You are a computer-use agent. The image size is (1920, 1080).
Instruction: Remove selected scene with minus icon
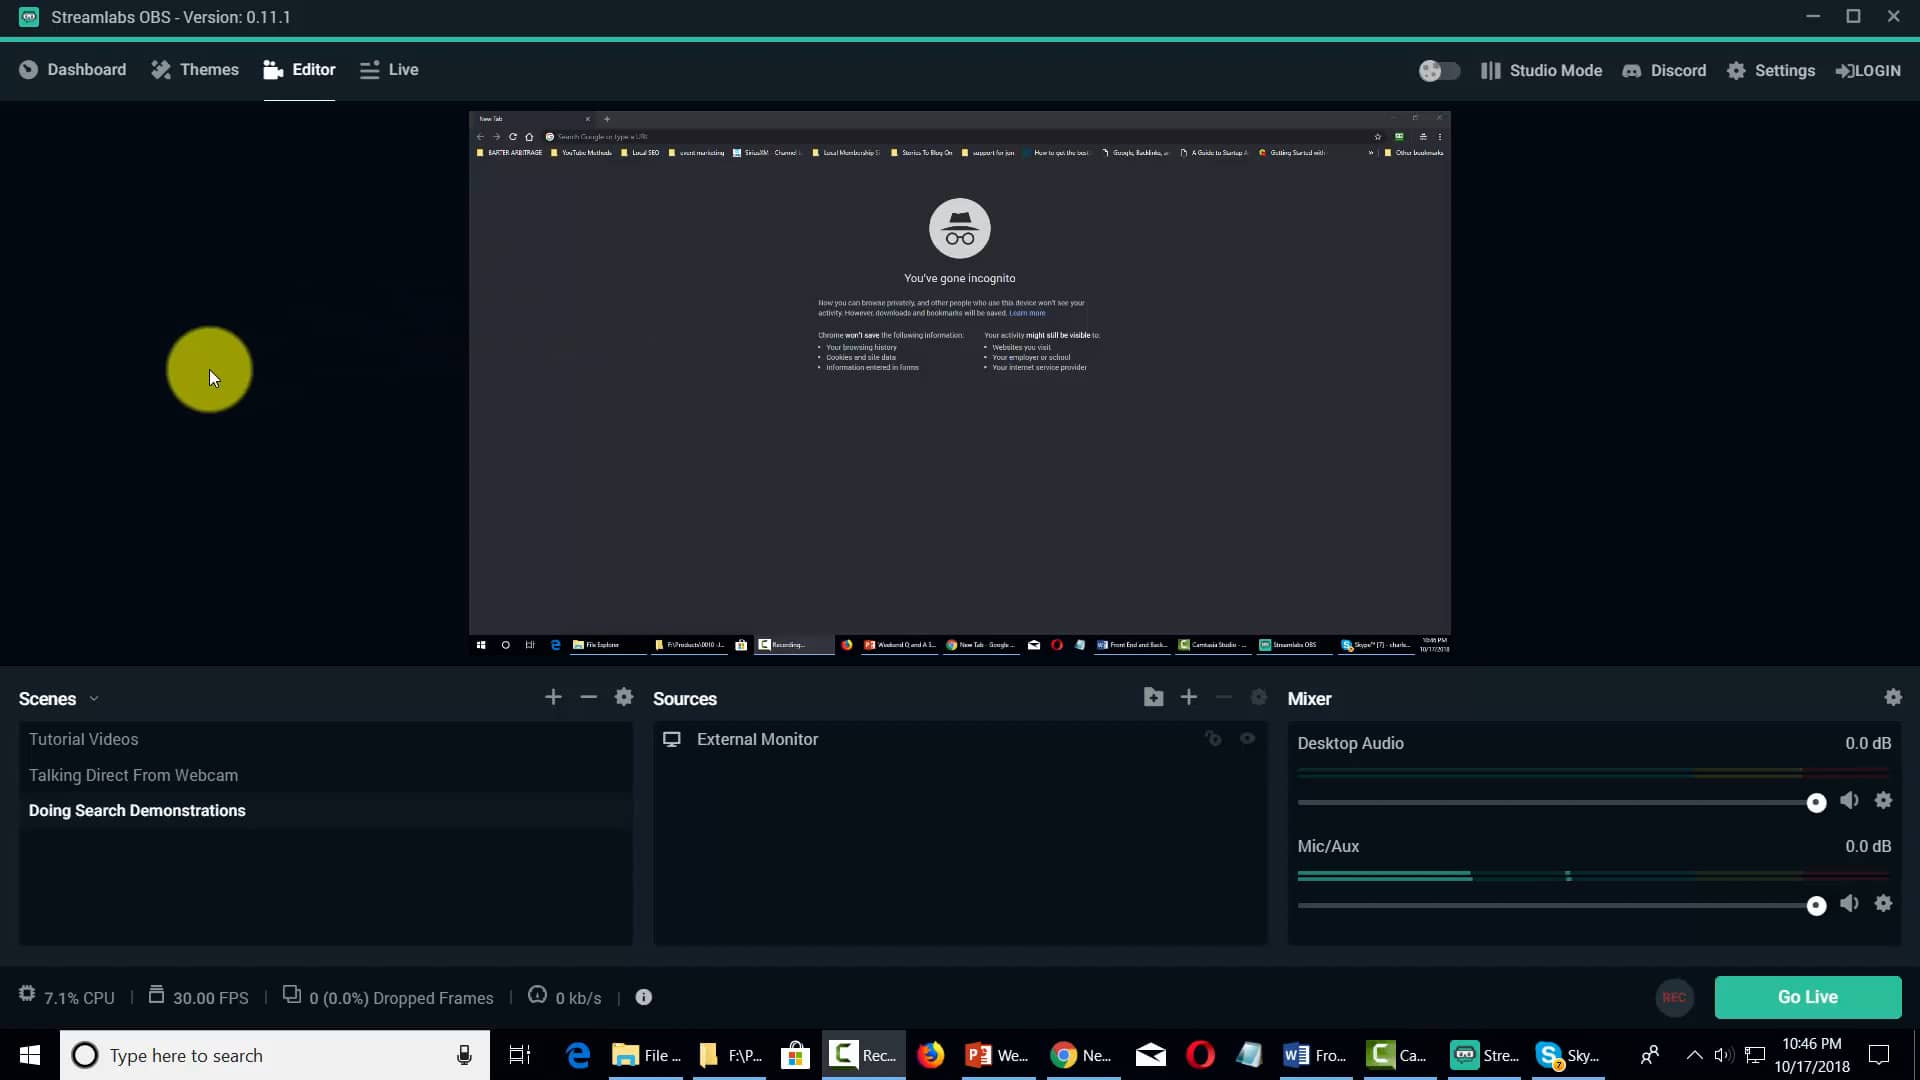point(588,697)
